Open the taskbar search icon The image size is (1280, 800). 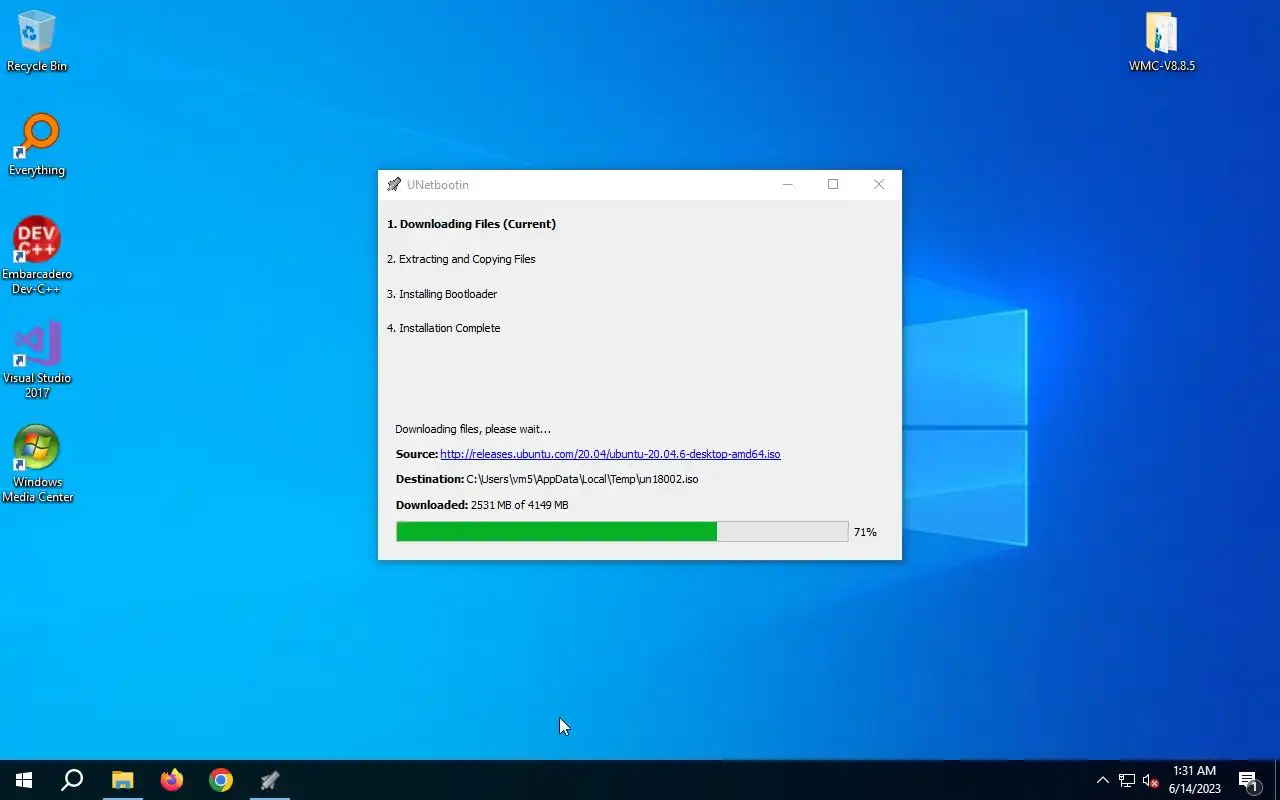[72, 780]
